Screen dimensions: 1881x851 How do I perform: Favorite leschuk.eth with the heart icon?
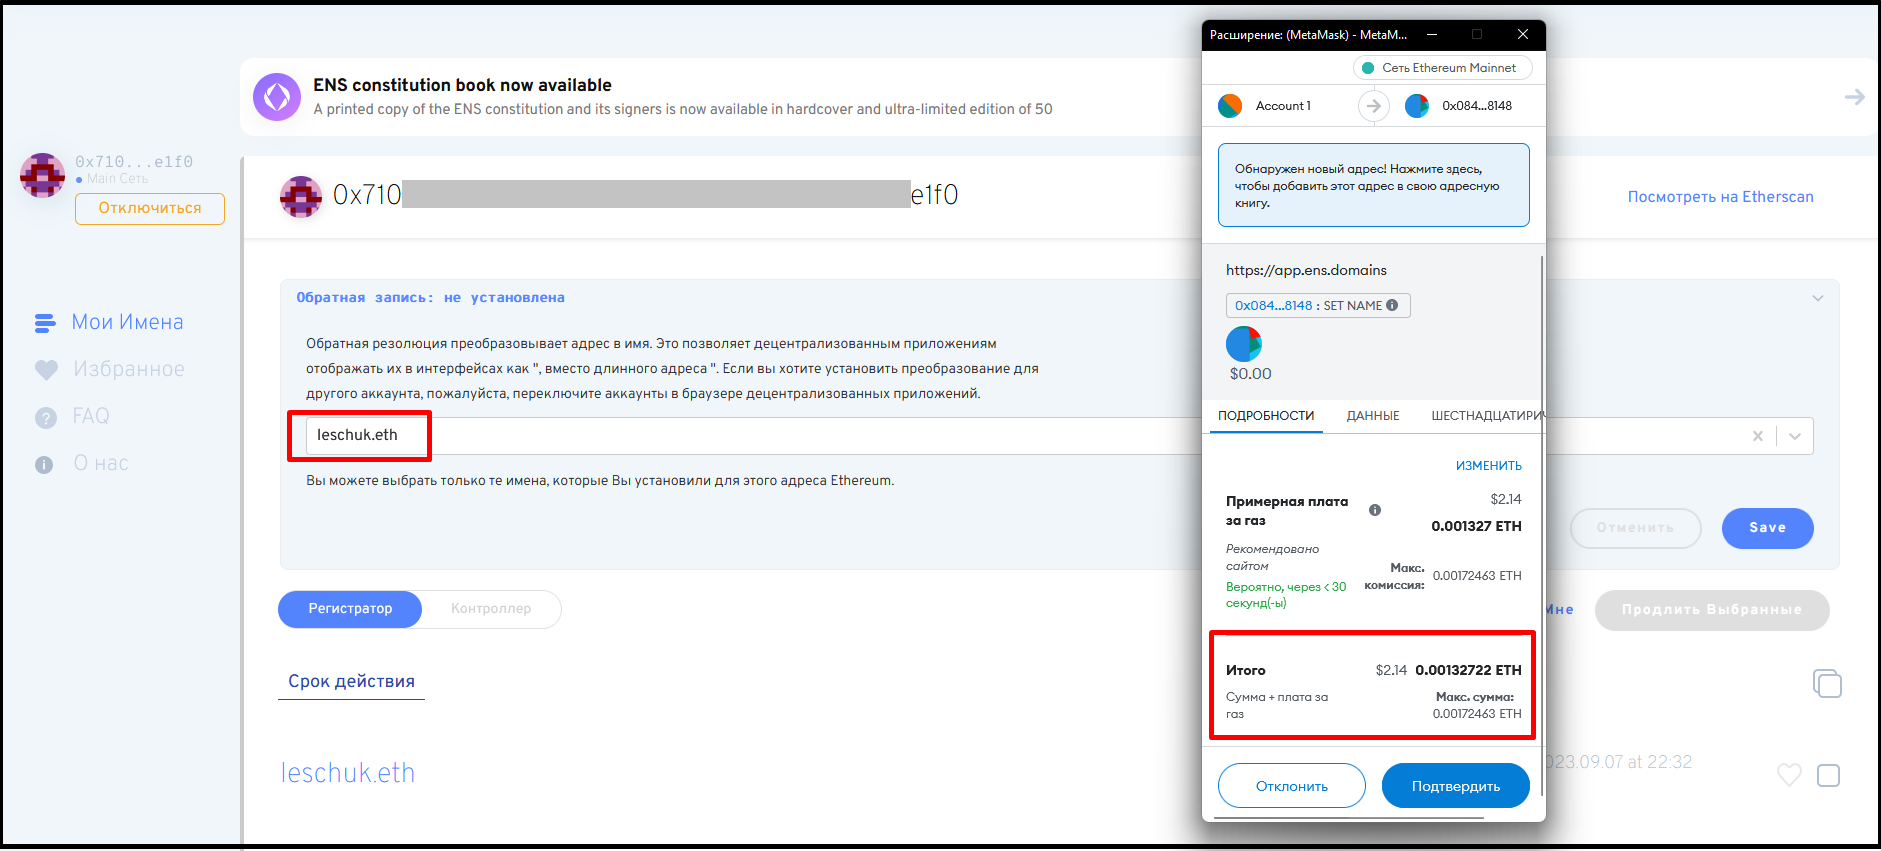click(x=1789, y=775)
